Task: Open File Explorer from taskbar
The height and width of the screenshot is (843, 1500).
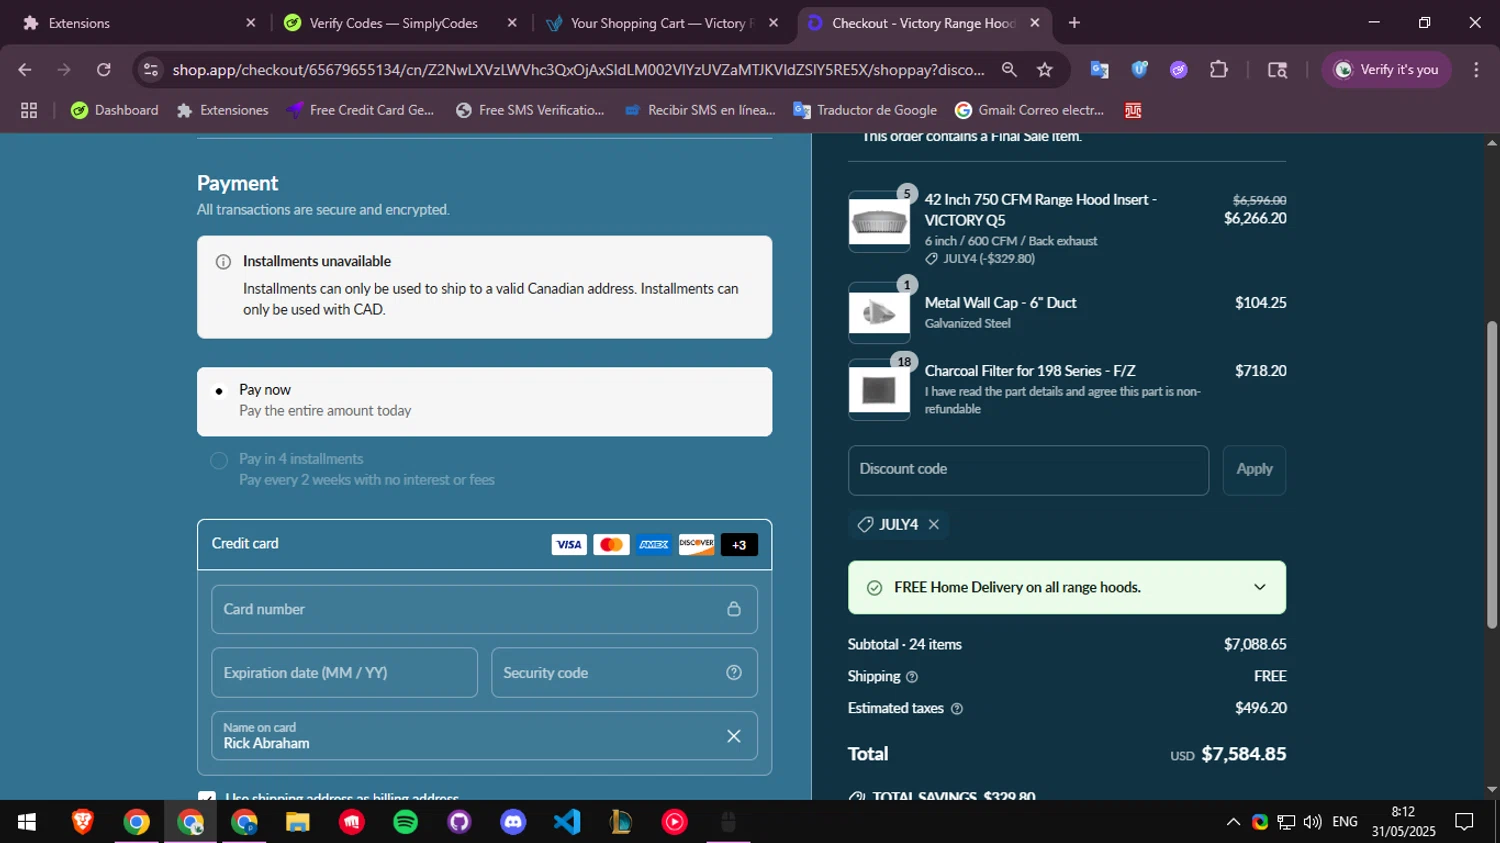Action: (x=297, y=822)
